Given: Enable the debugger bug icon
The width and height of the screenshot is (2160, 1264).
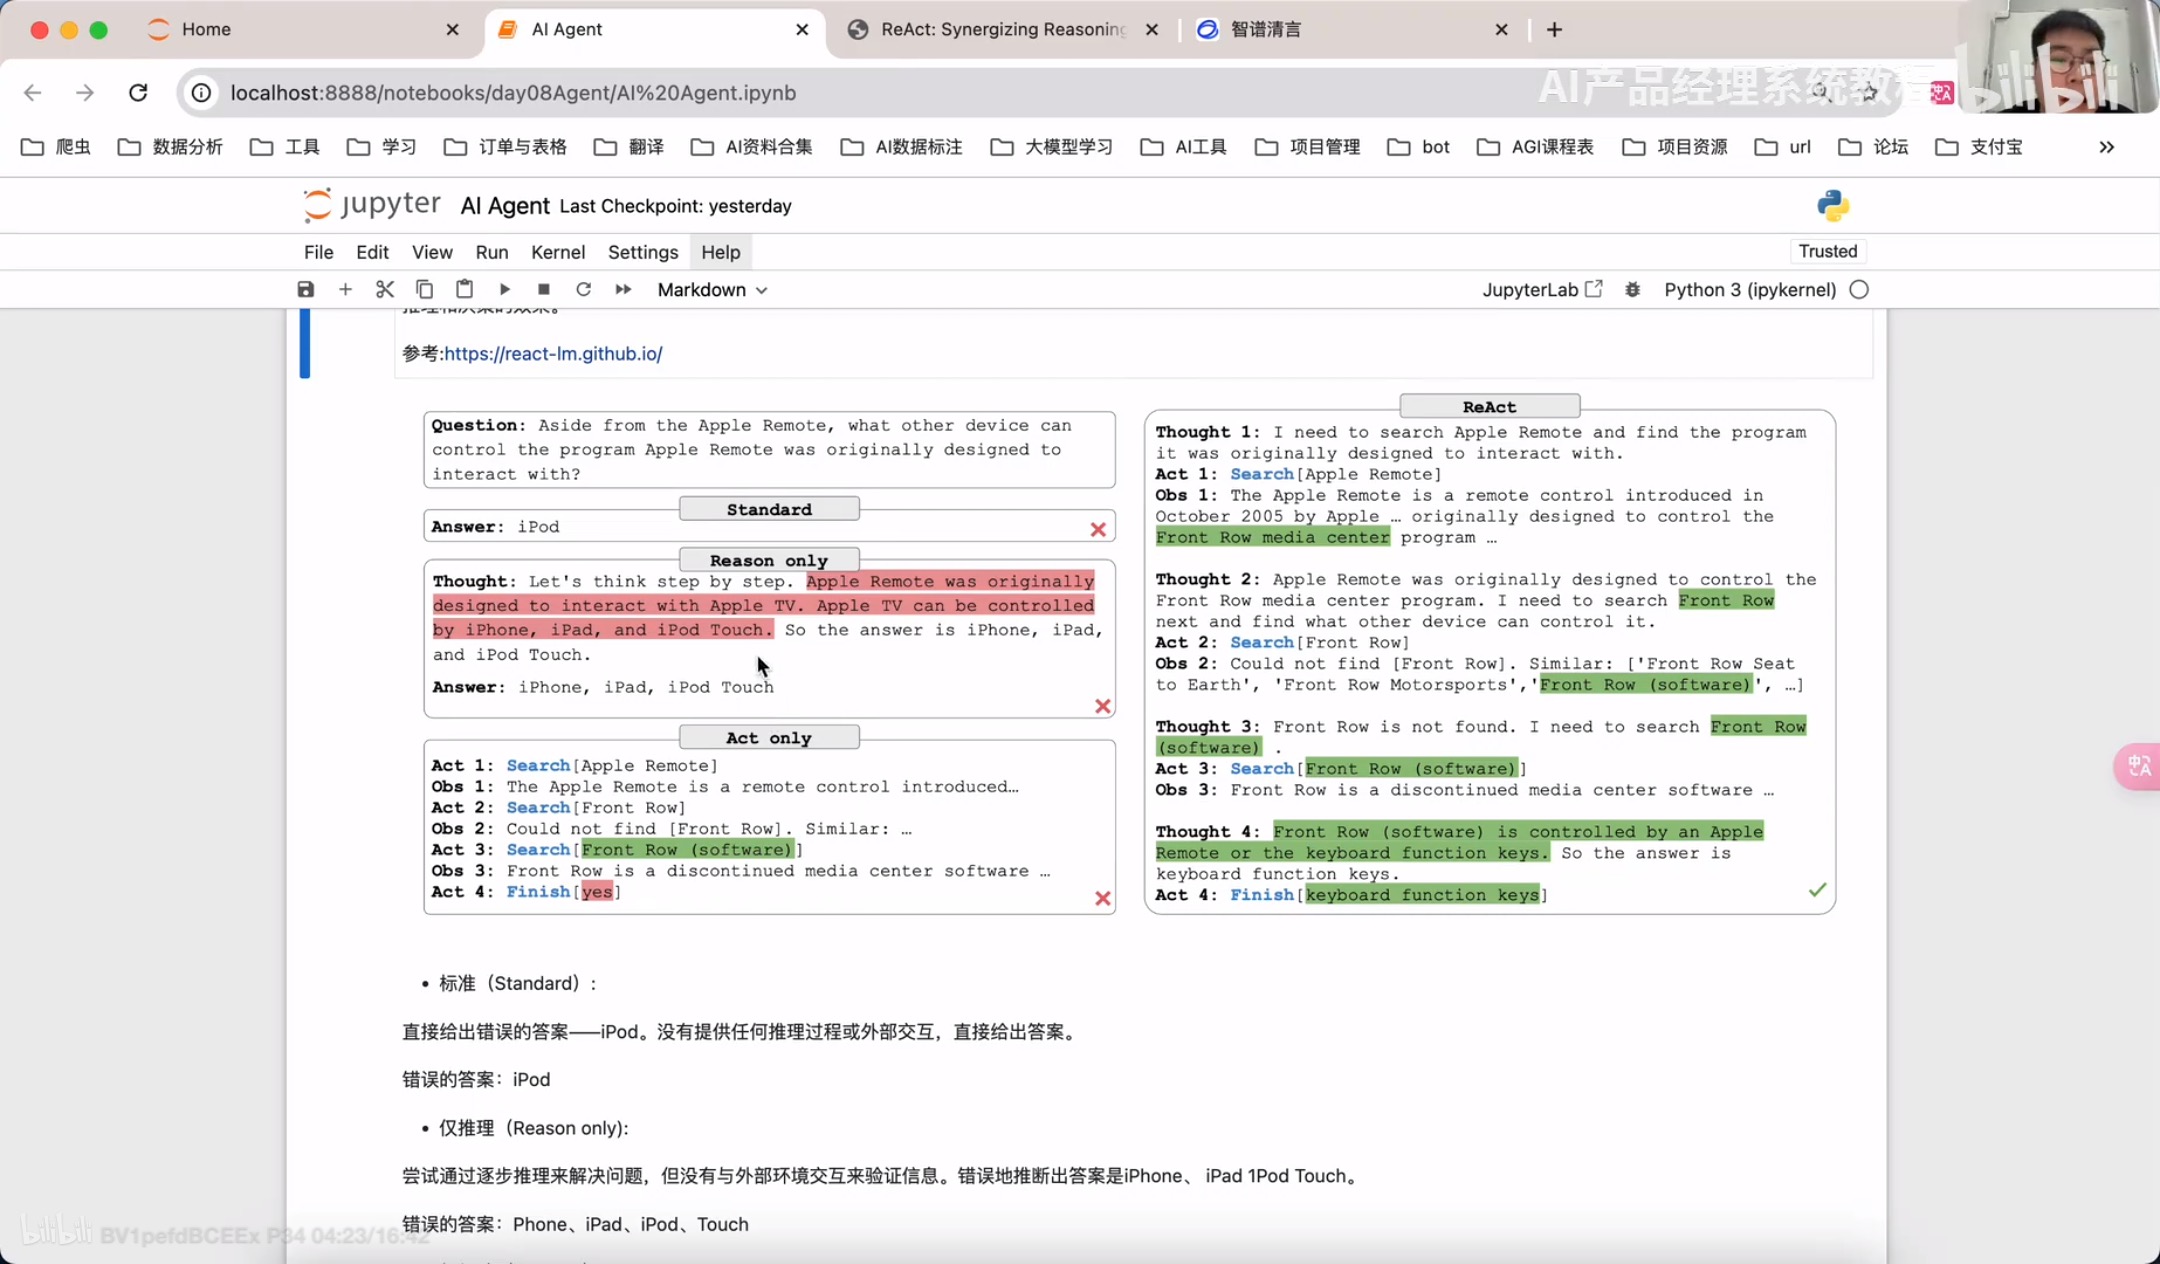Looking at the screenshot, I should [1632, 290].
